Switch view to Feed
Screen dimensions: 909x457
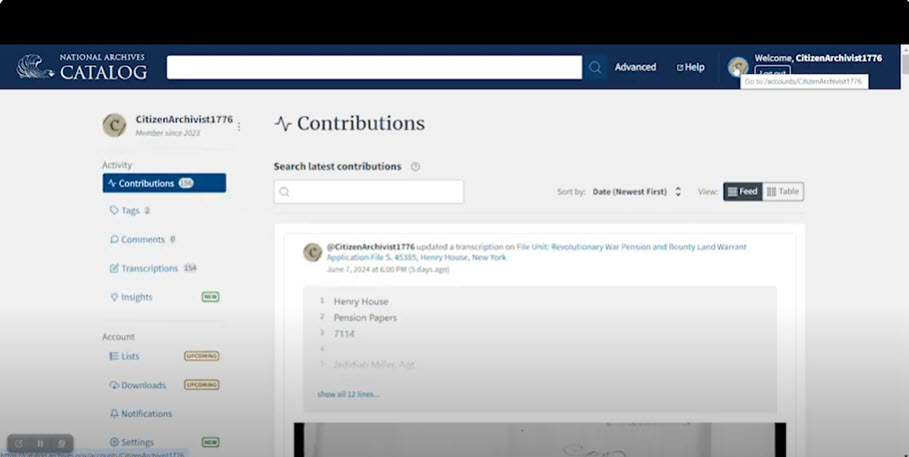point(743,191)
